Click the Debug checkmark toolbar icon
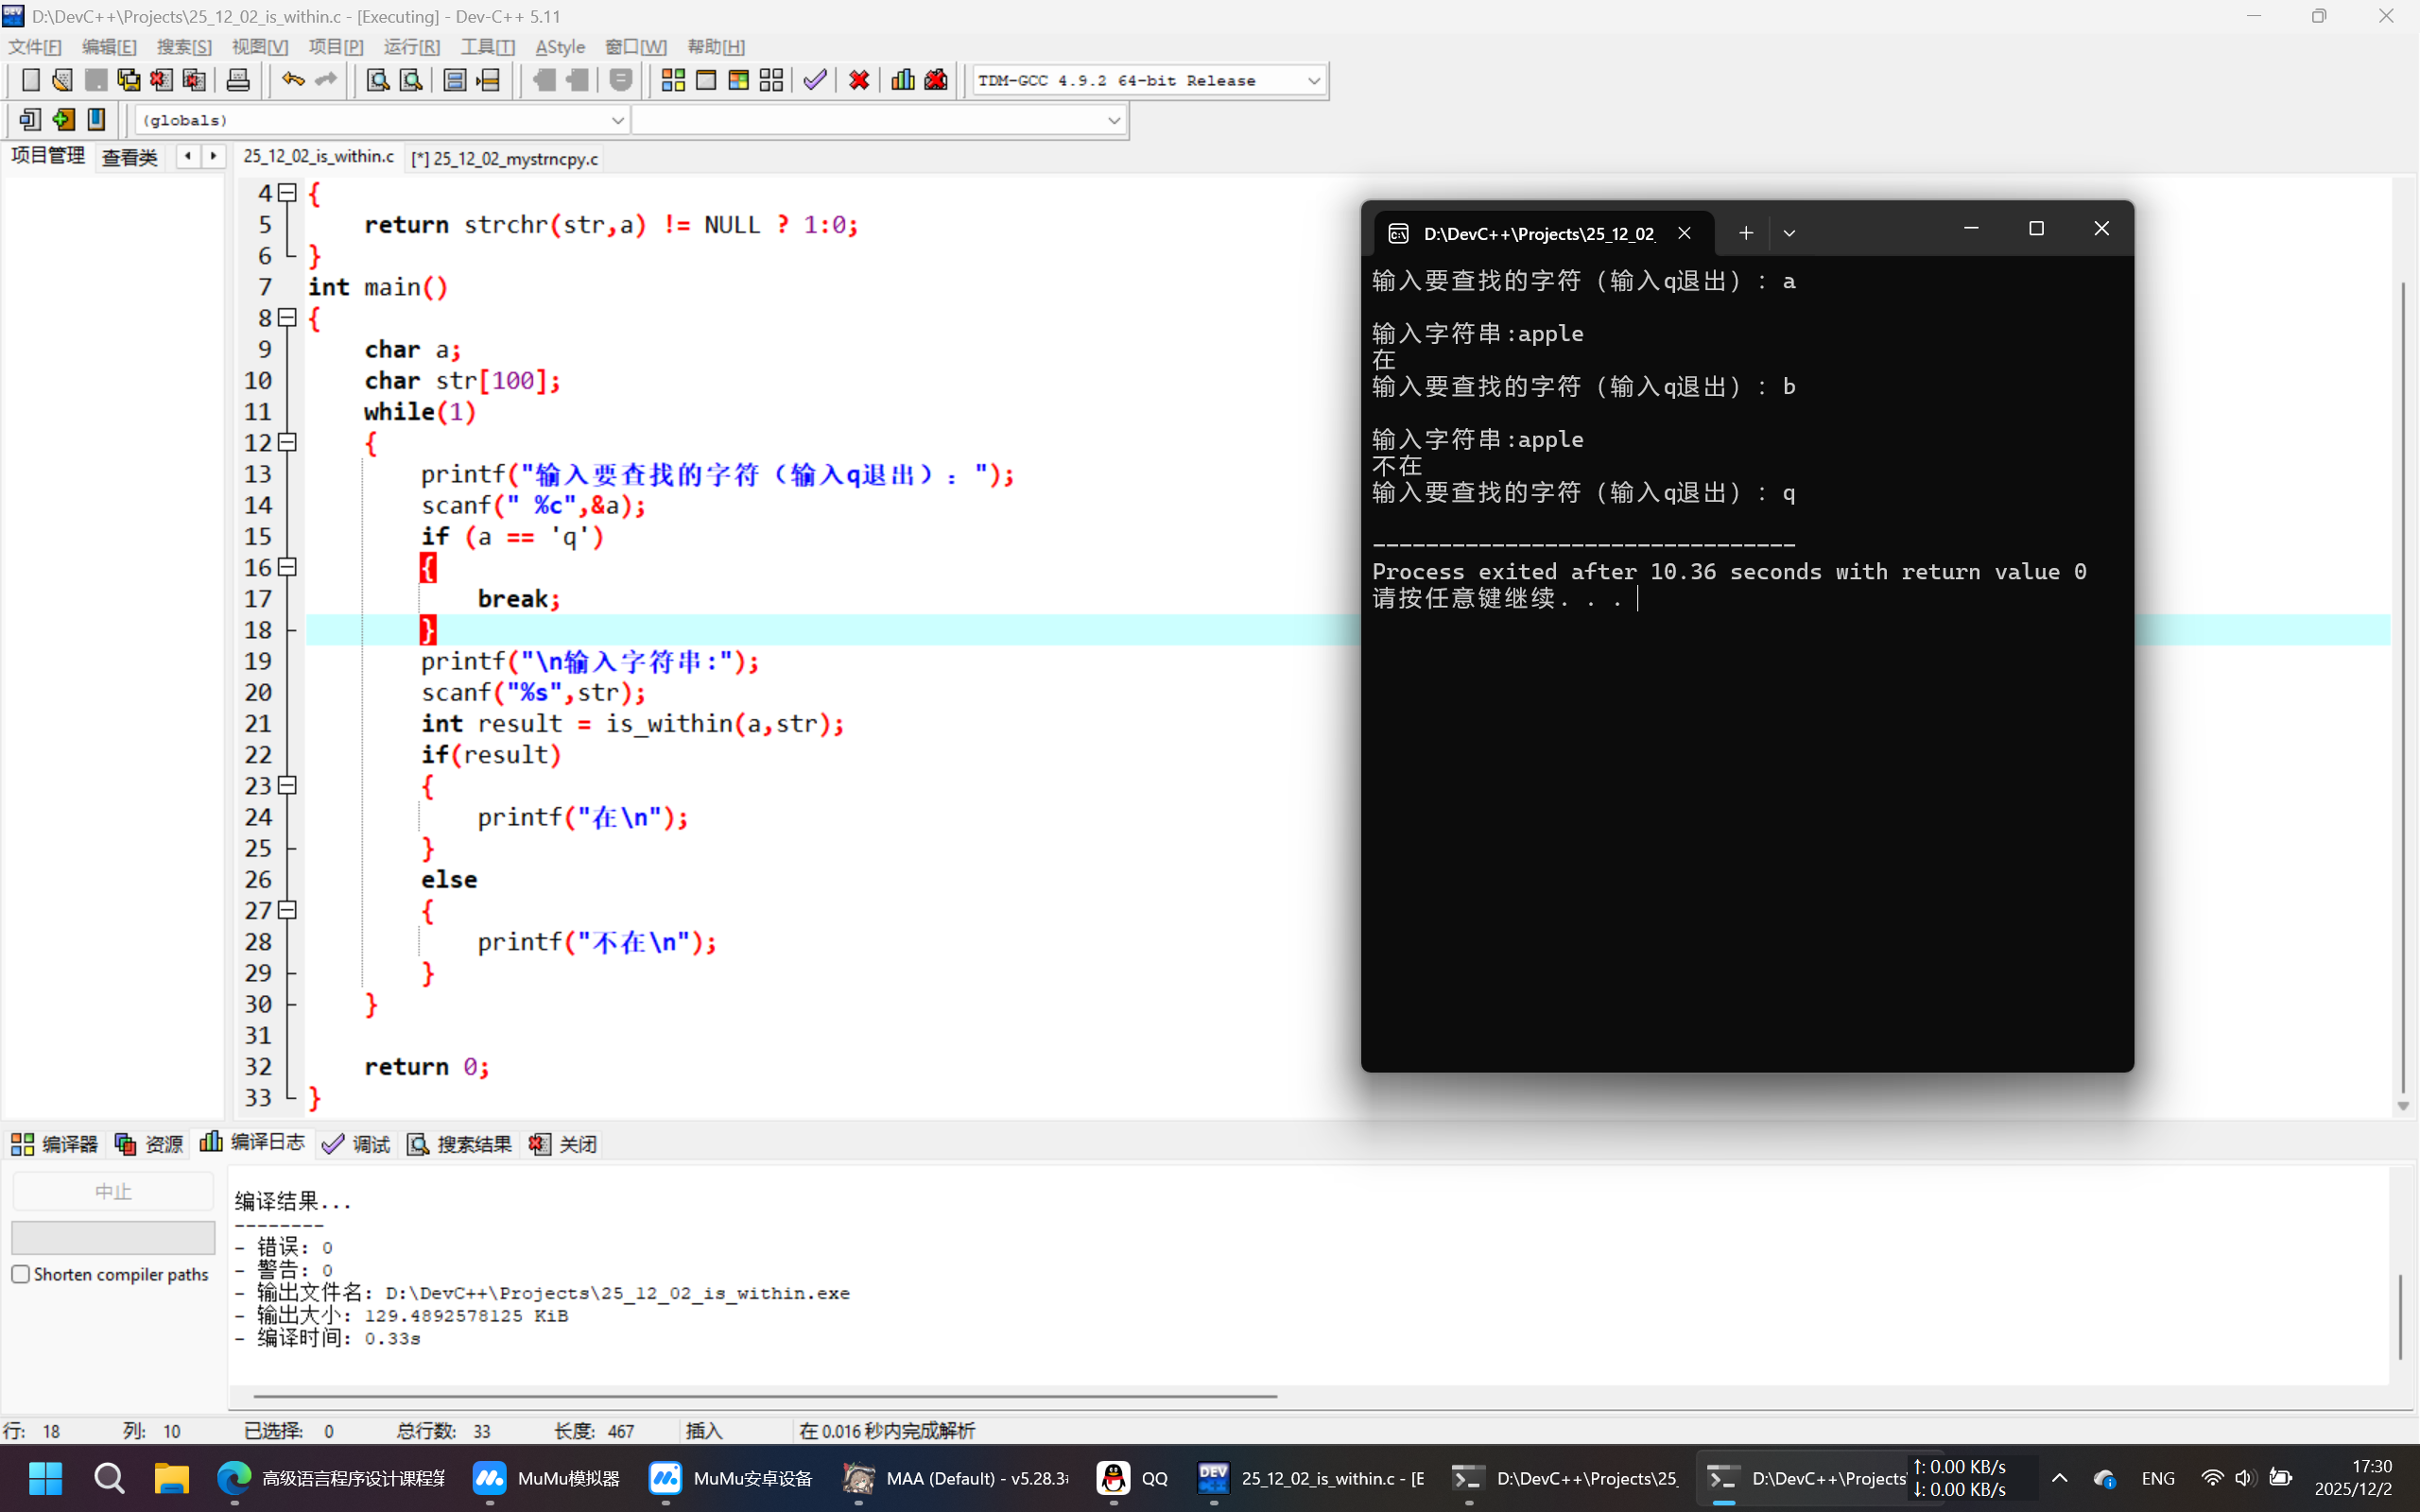 tap(815, 80)
